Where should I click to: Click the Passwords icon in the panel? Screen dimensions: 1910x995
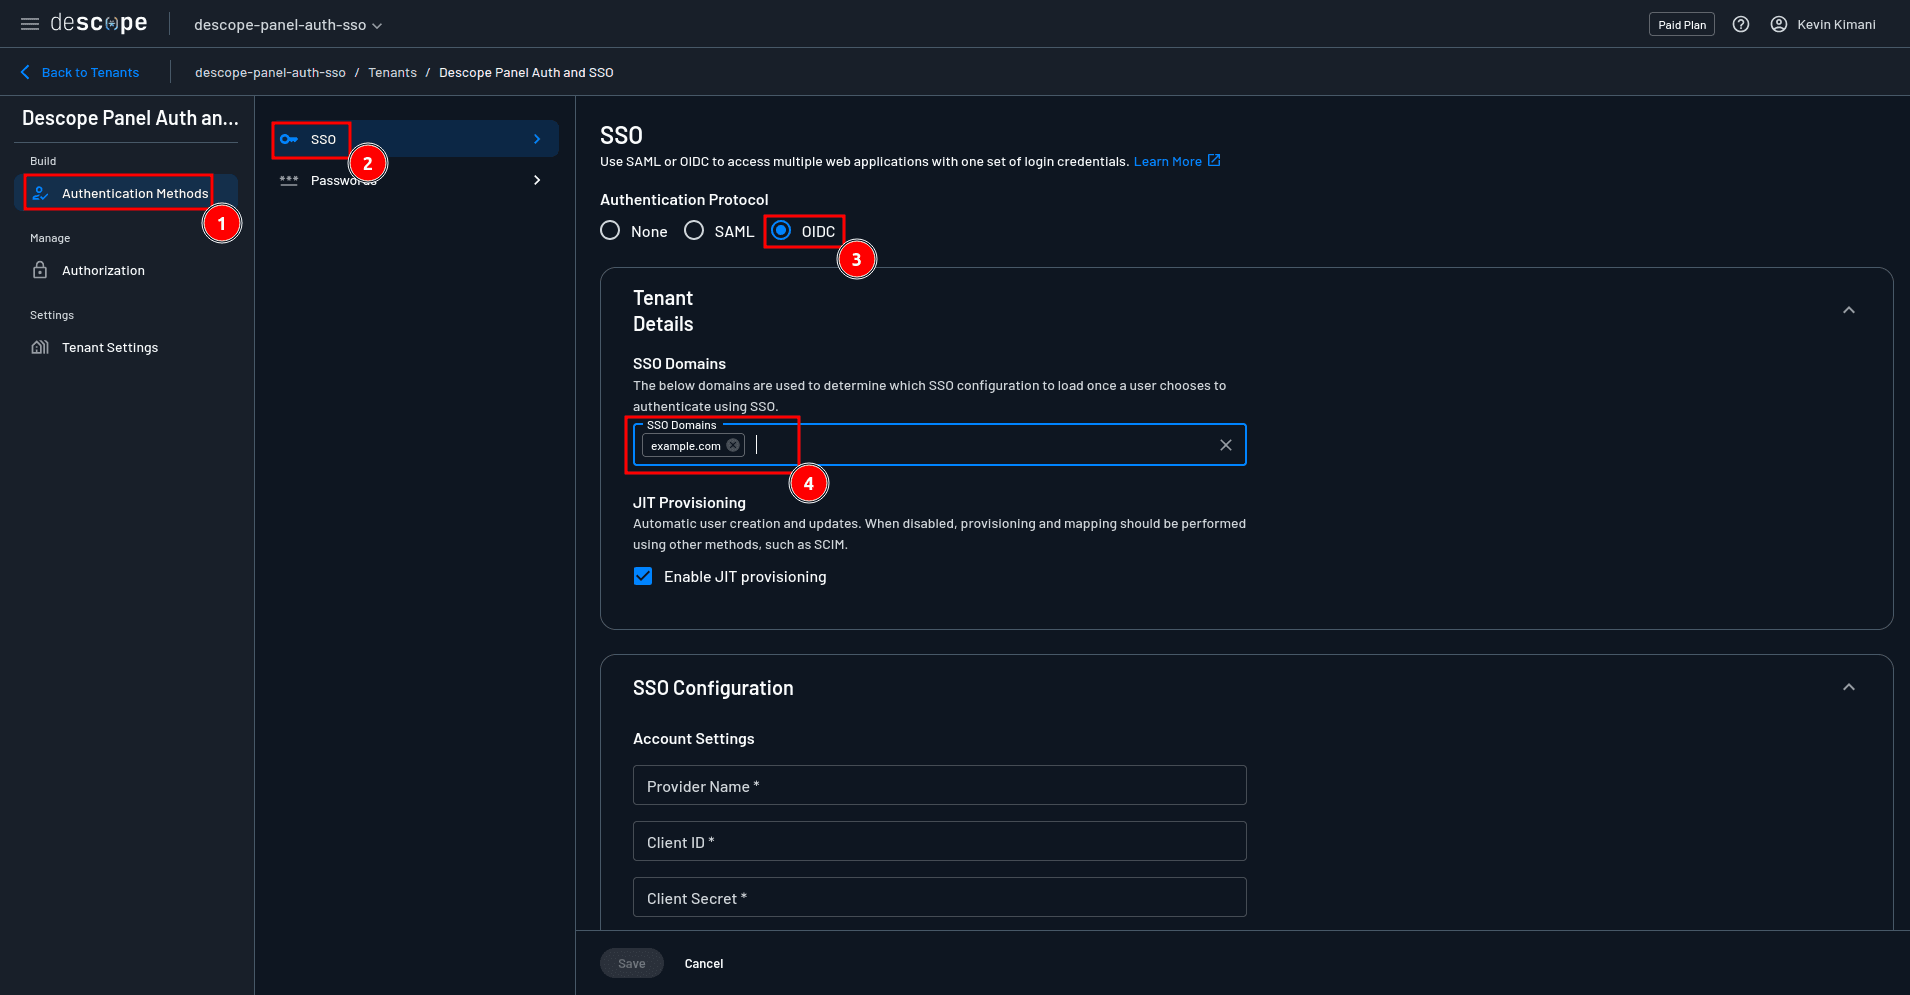click(x=289, y=180)
